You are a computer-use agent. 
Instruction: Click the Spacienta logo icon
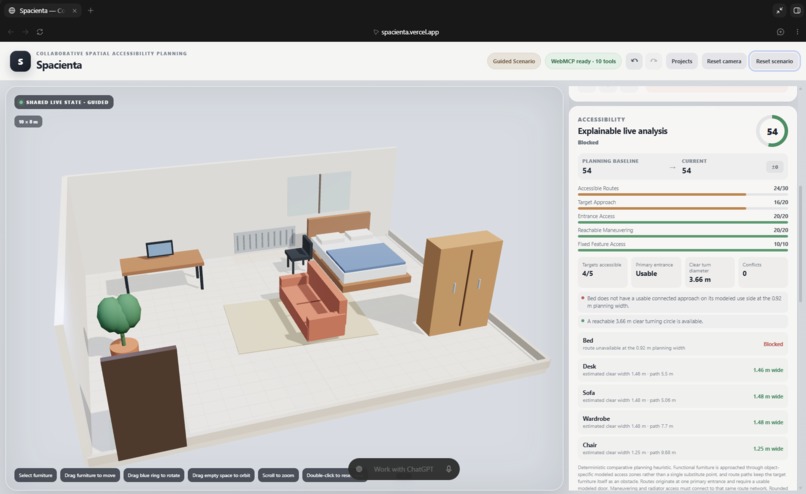pyautogui.click(x=20, y=61)
